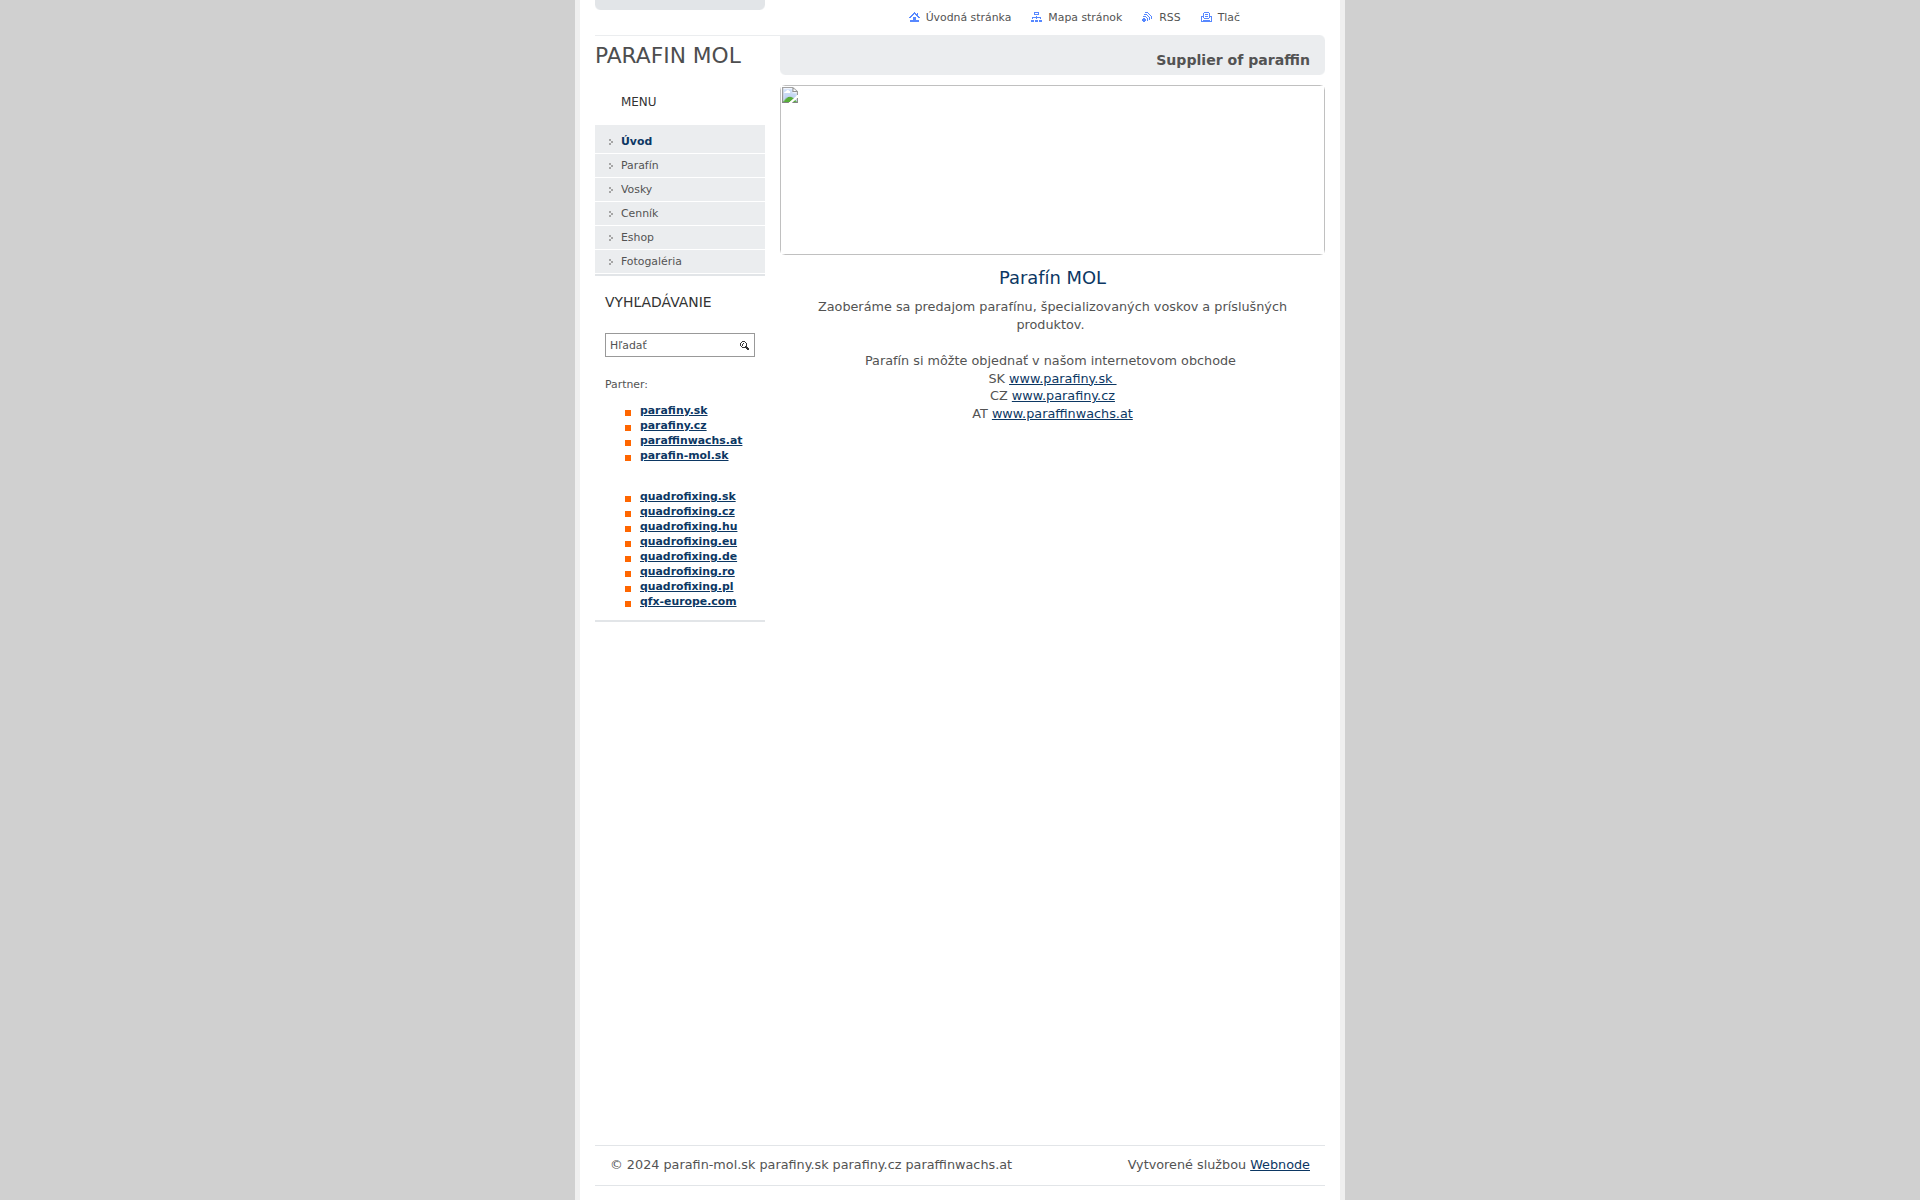Image resolution: width=1920 pixels, height=1200 pixels.
Task: Click the Webnode link in the footer
Action: tap(1280, 1164)
